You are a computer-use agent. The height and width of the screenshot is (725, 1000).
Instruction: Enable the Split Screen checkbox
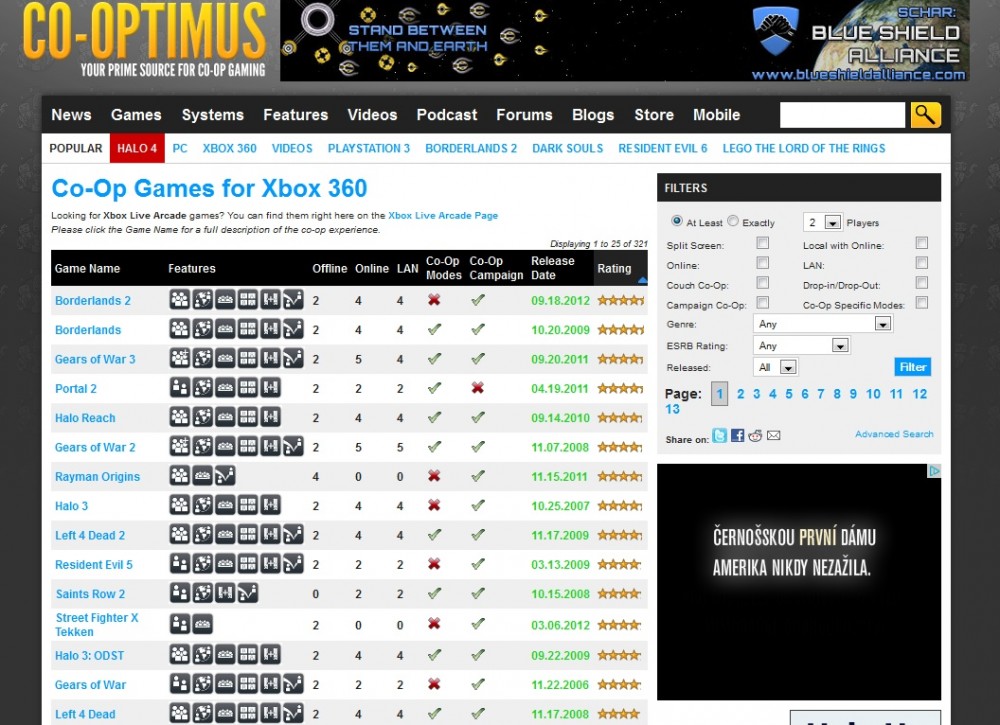click(x=763, y=243)
